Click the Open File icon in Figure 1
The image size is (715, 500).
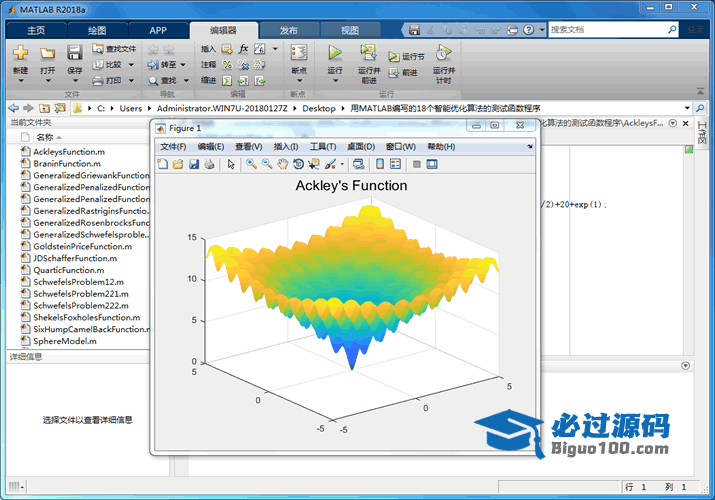[178, 164]
